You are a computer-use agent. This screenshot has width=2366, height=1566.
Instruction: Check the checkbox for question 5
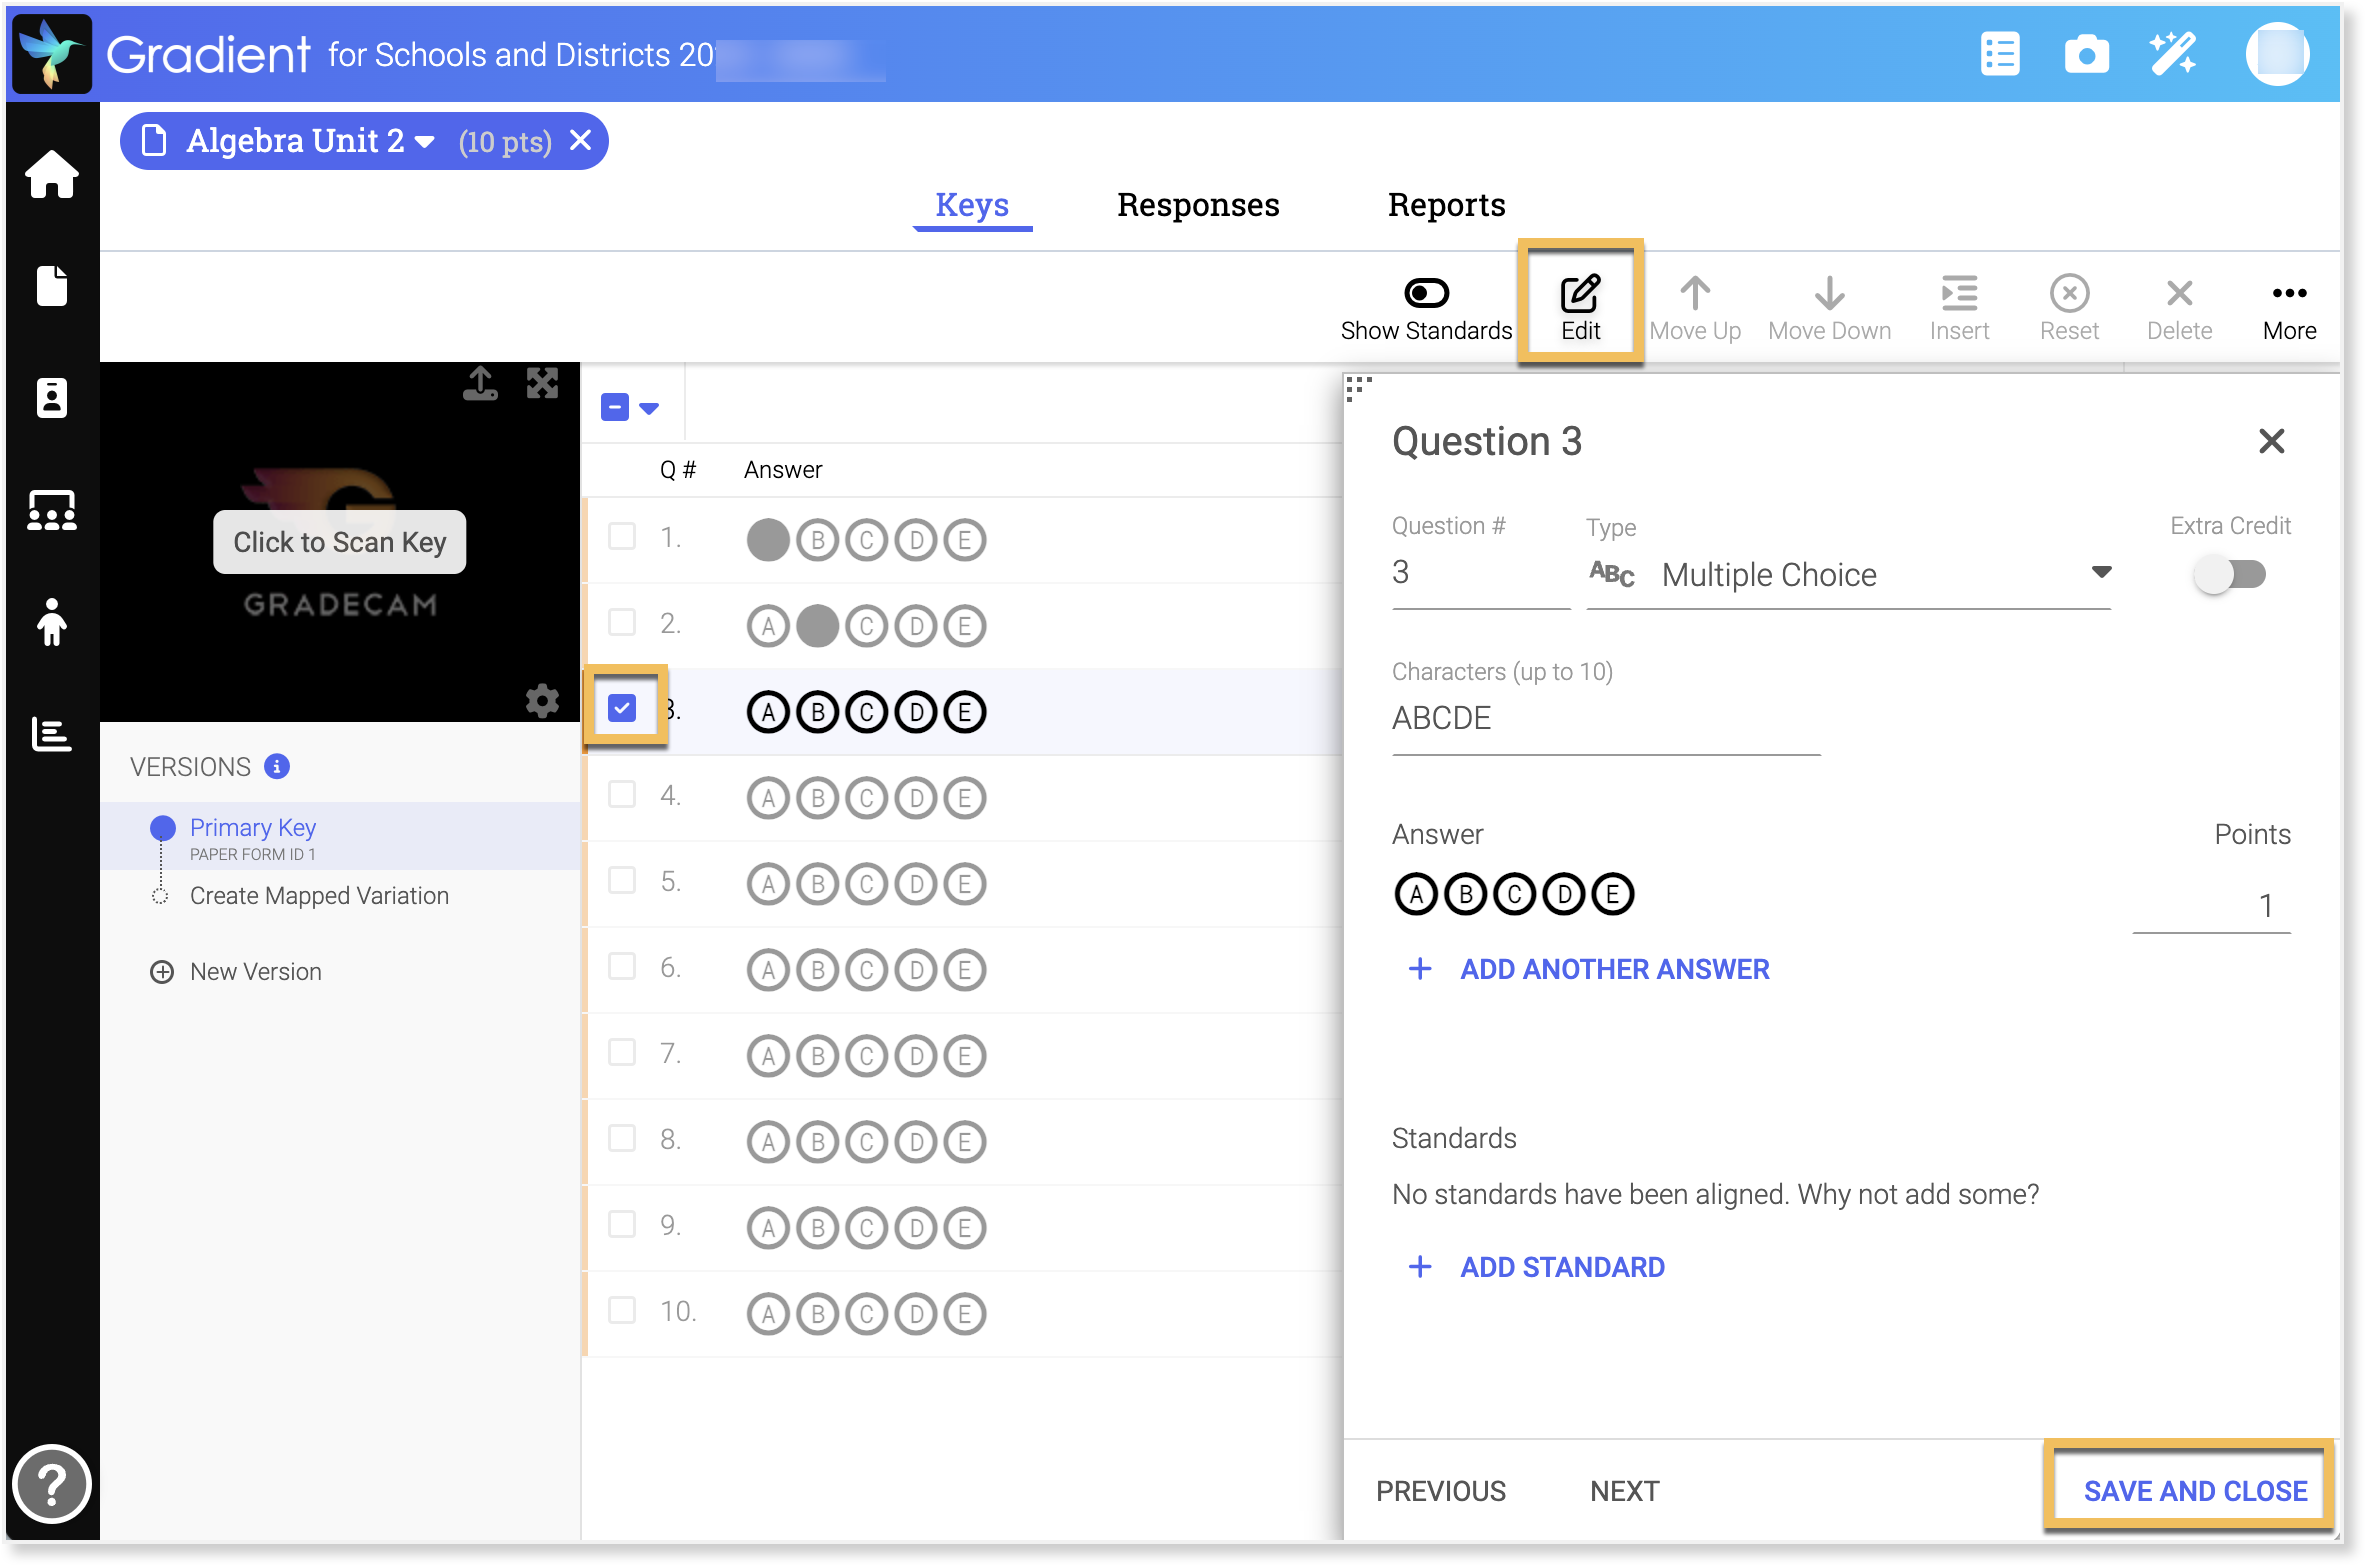coord(622,881)
